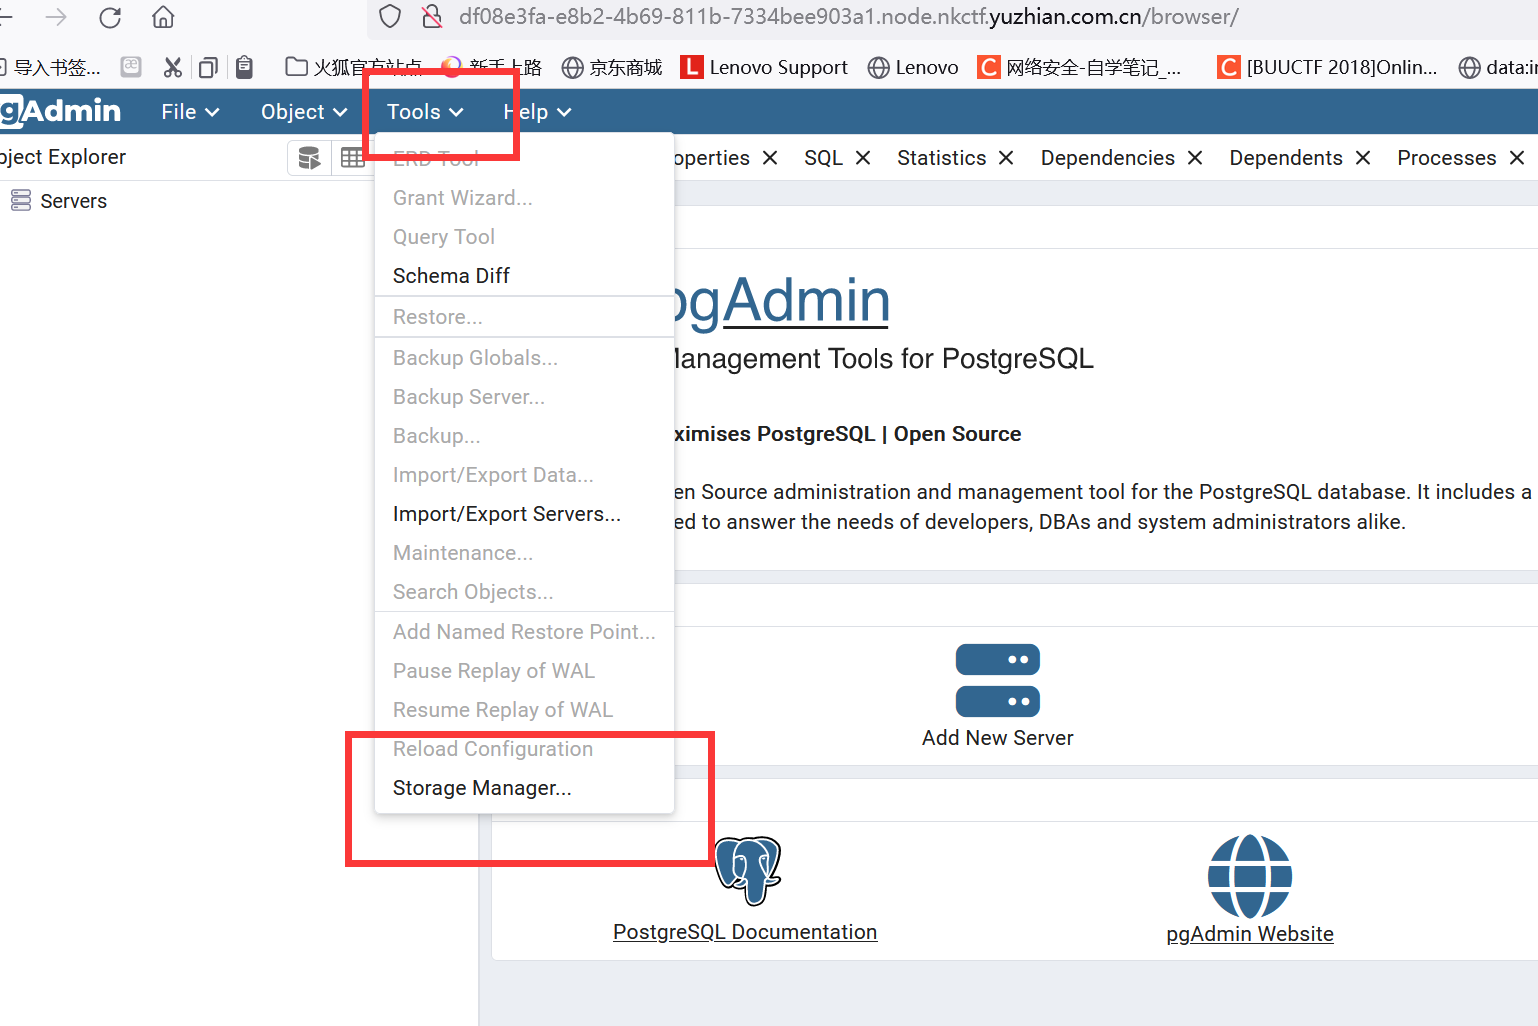
Task: Click Reload Configuration menu entry
Action: 524,749
